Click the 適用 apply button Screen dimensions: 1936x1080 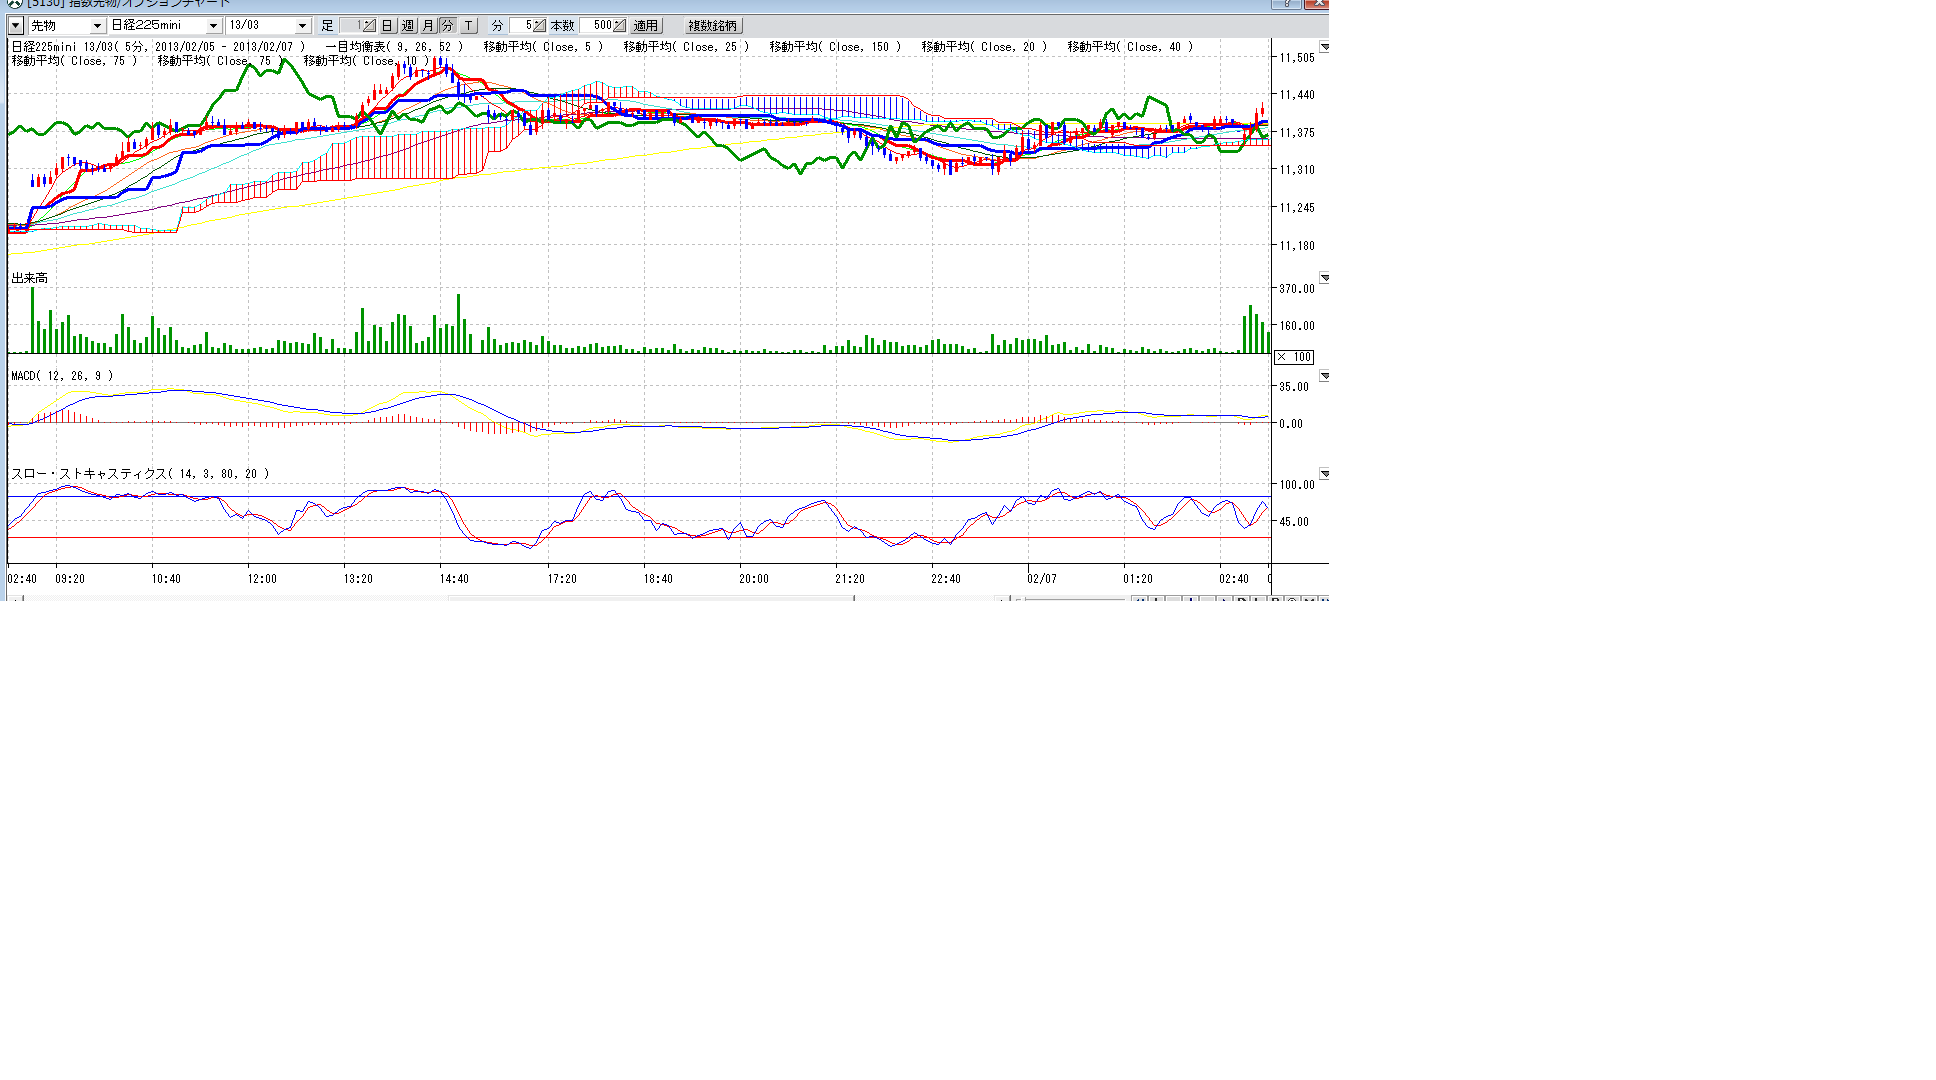click(646, 26)
